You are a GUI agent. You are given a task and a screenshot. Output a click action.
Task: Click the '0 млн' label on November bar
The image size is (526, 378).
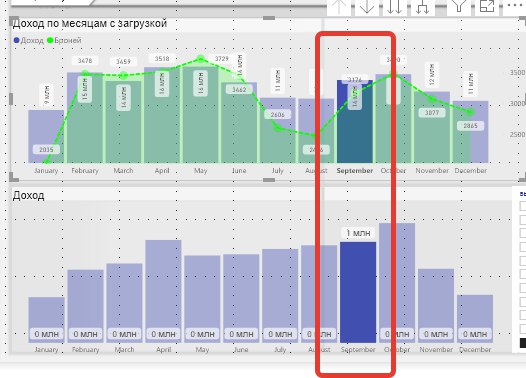click(x=436, y=334)
